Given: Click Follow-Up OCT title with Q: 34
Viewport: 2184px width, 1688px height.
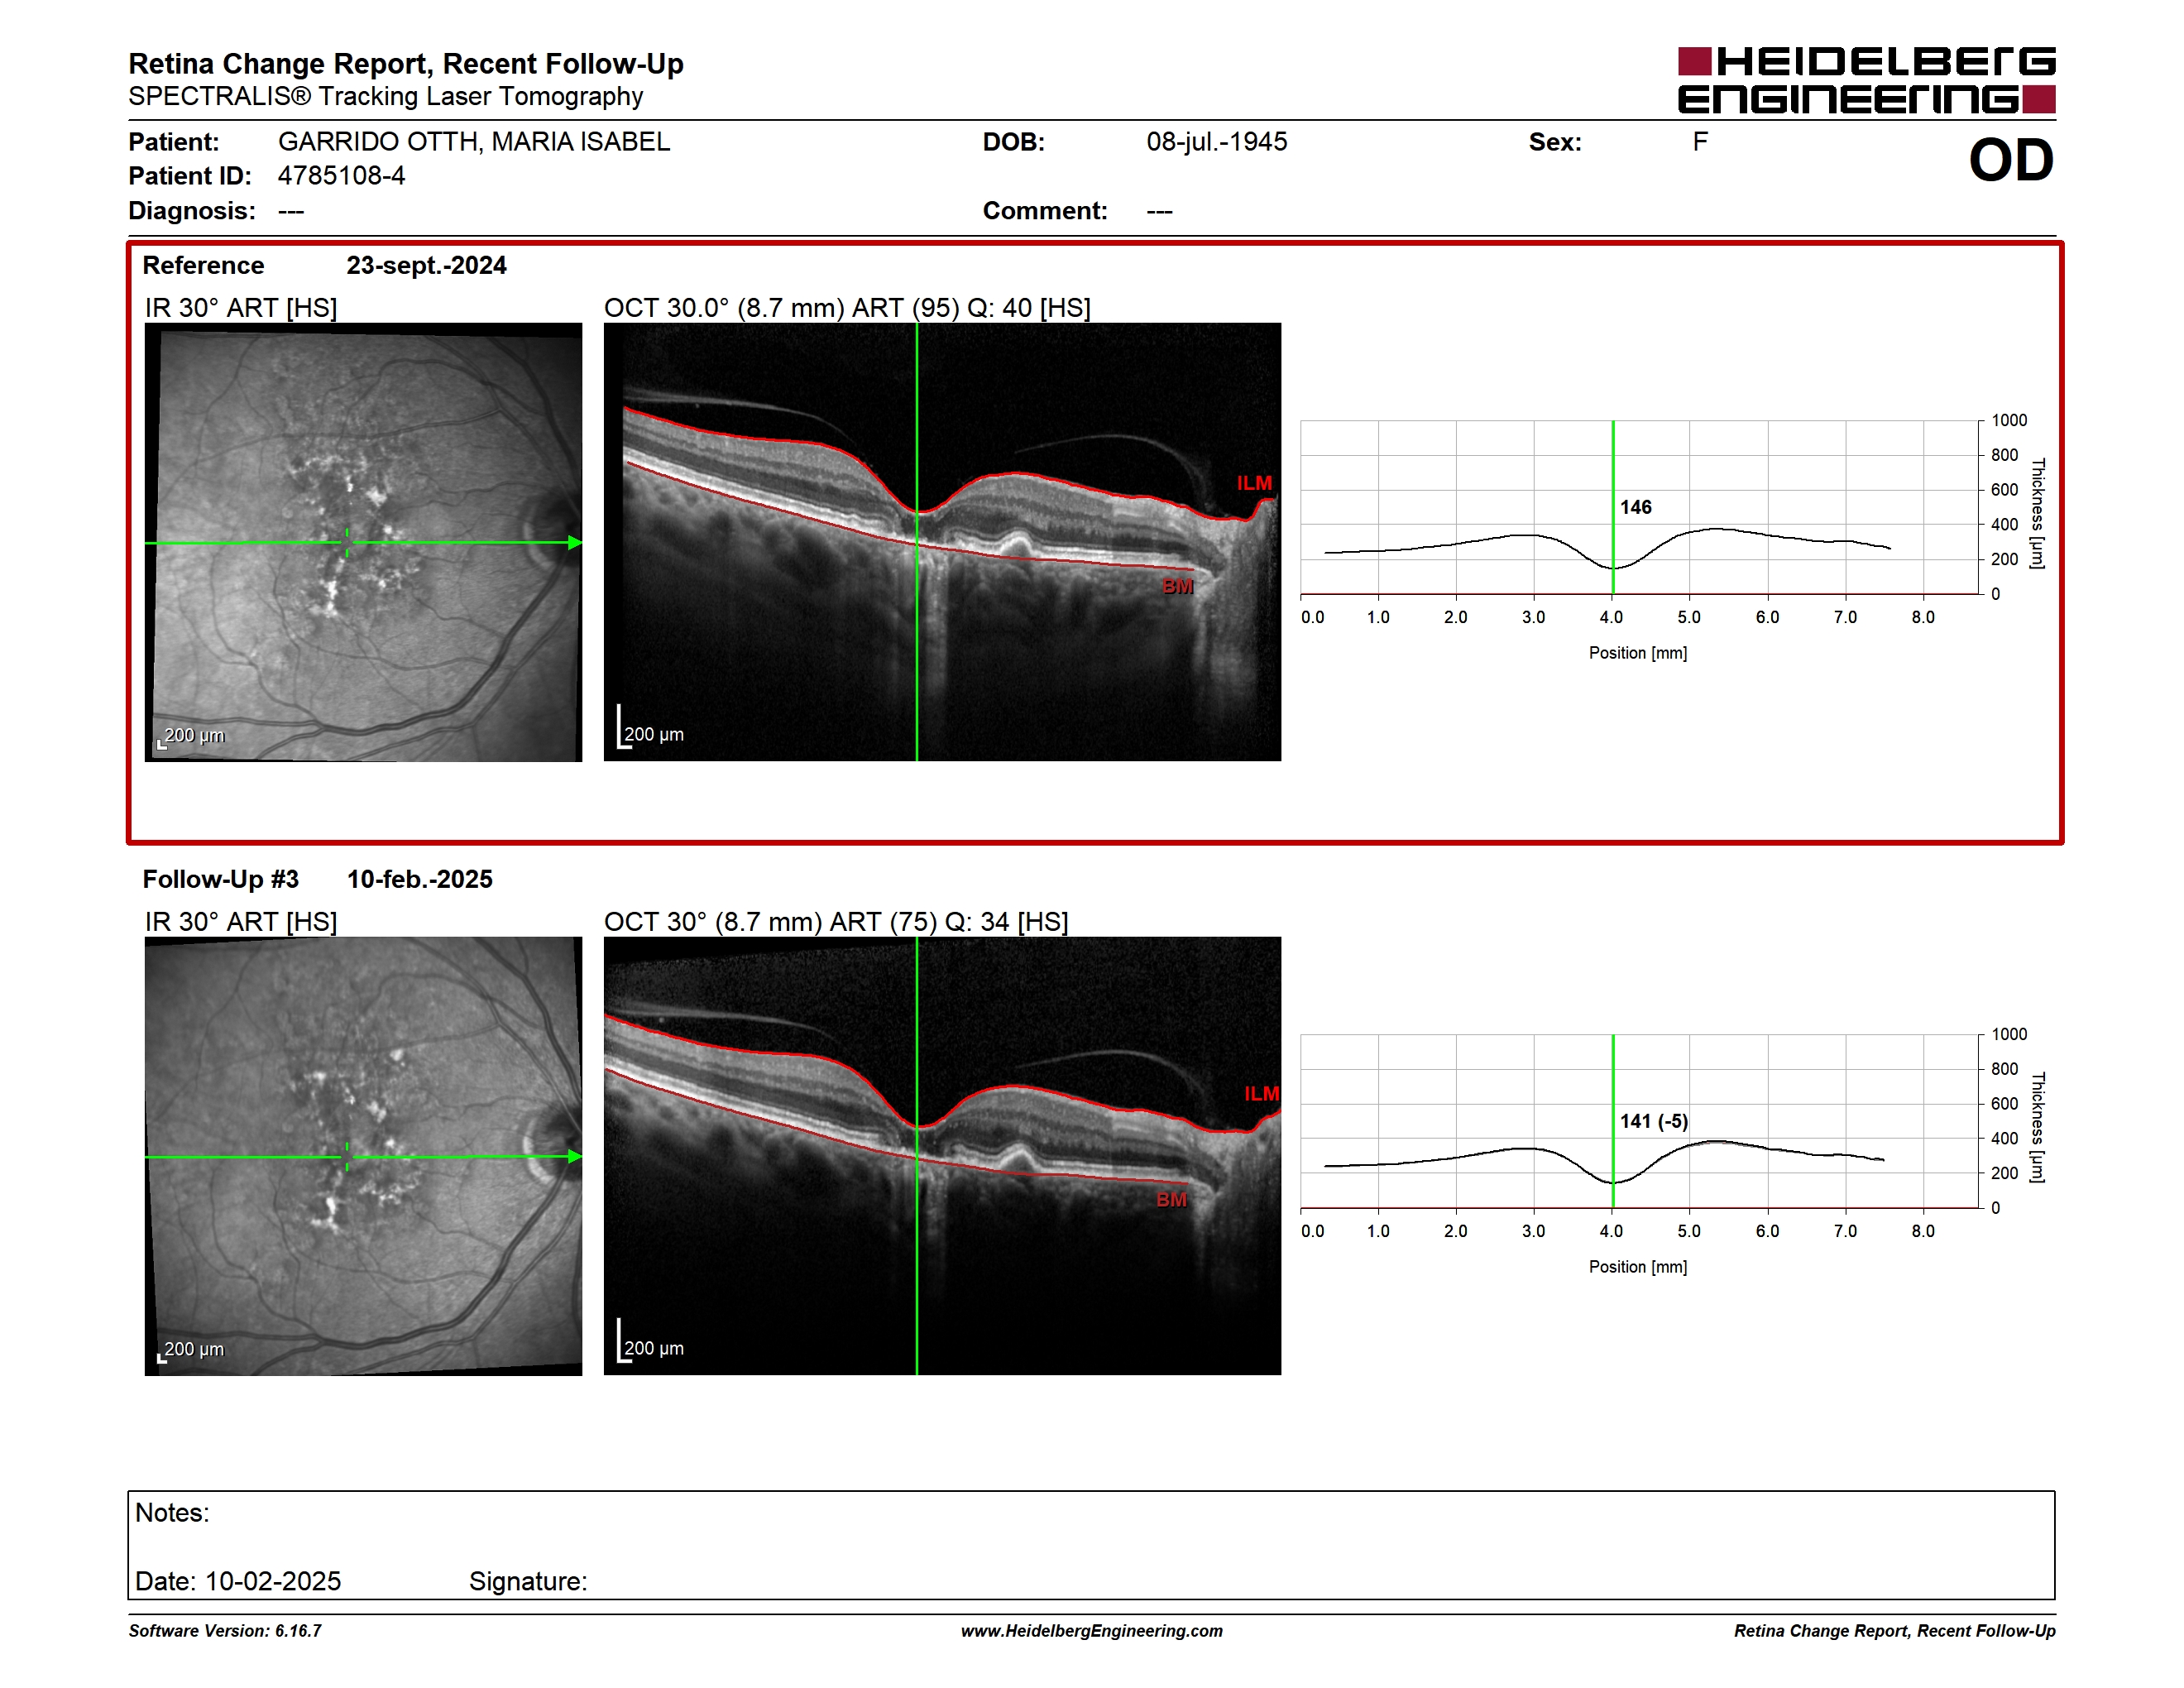Looking at the screenshot, I should (836, 922).
